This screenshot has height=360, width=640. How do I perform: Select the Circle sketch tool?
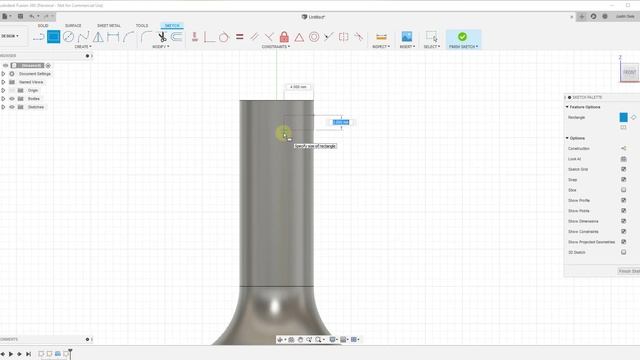pyautogui.click(x=69, y=37)
